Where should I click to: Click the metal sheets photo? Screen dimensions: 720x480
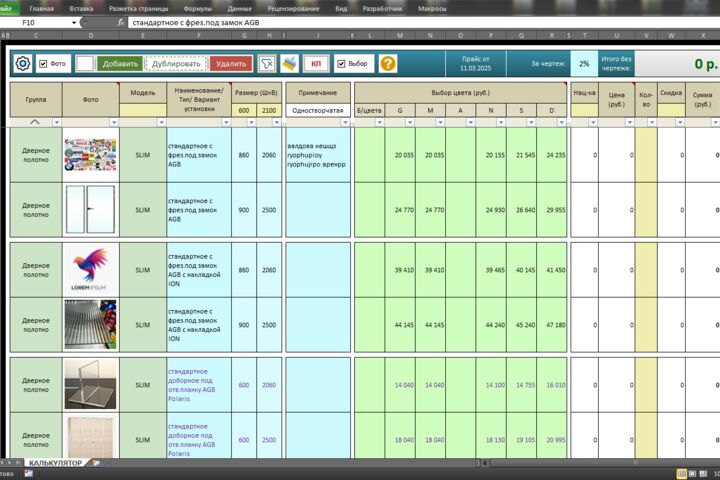[x=90, y=325]
